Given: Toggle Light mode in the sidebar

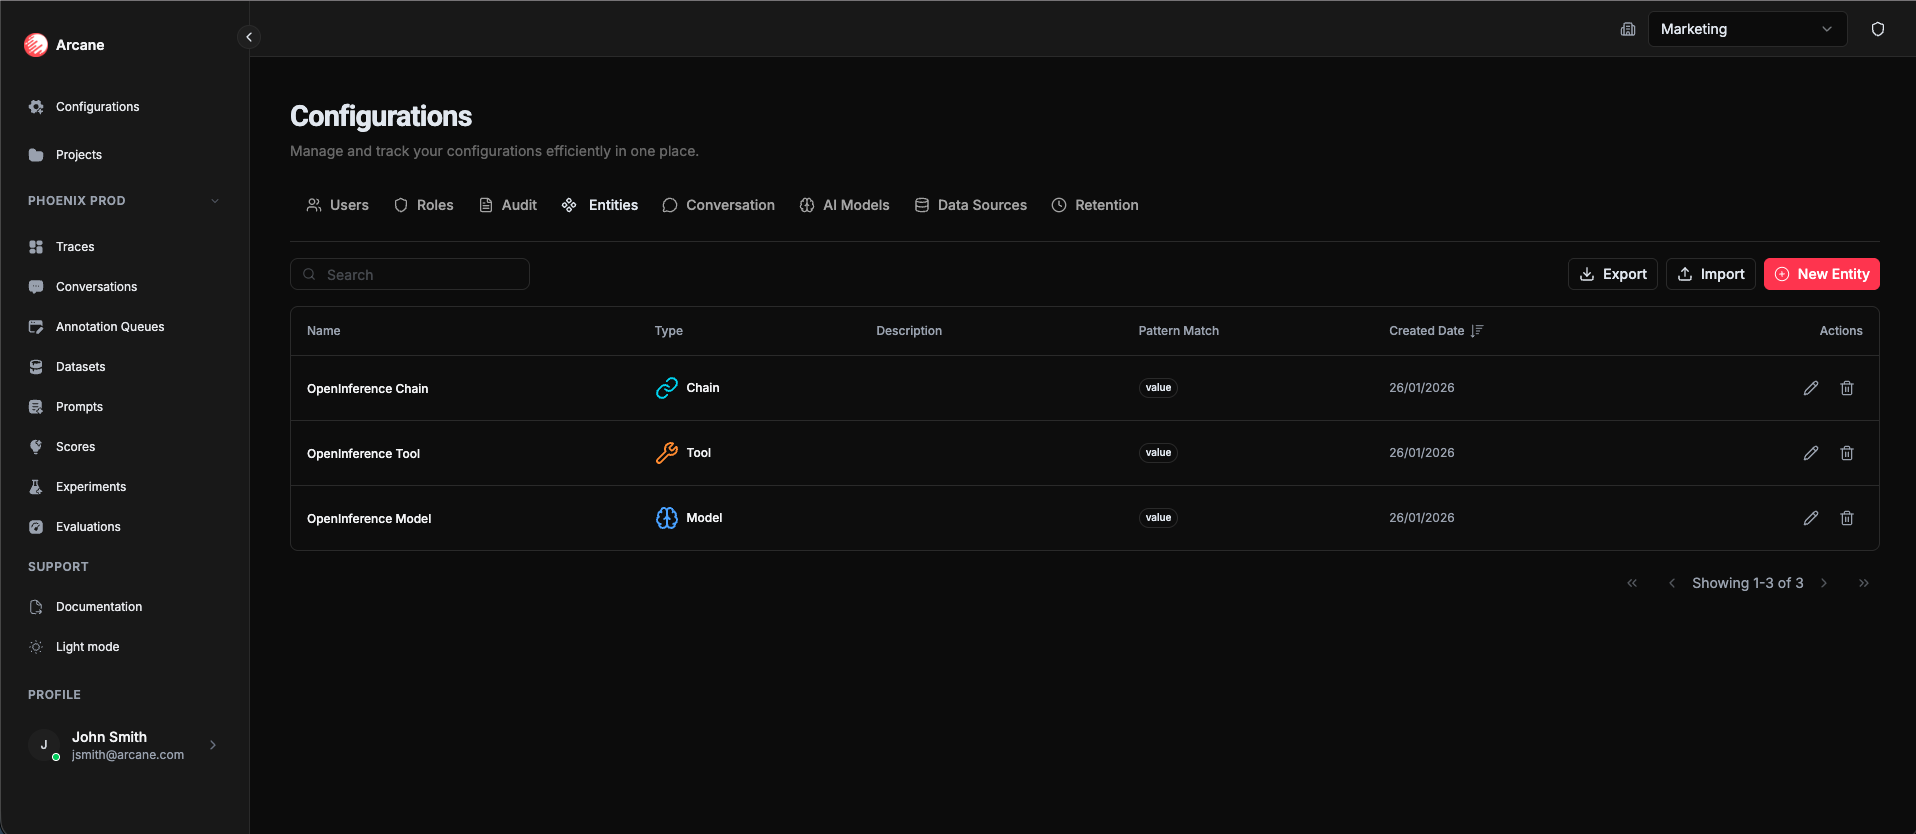Looking at the screenshot, I should click(x=87, y=647).
